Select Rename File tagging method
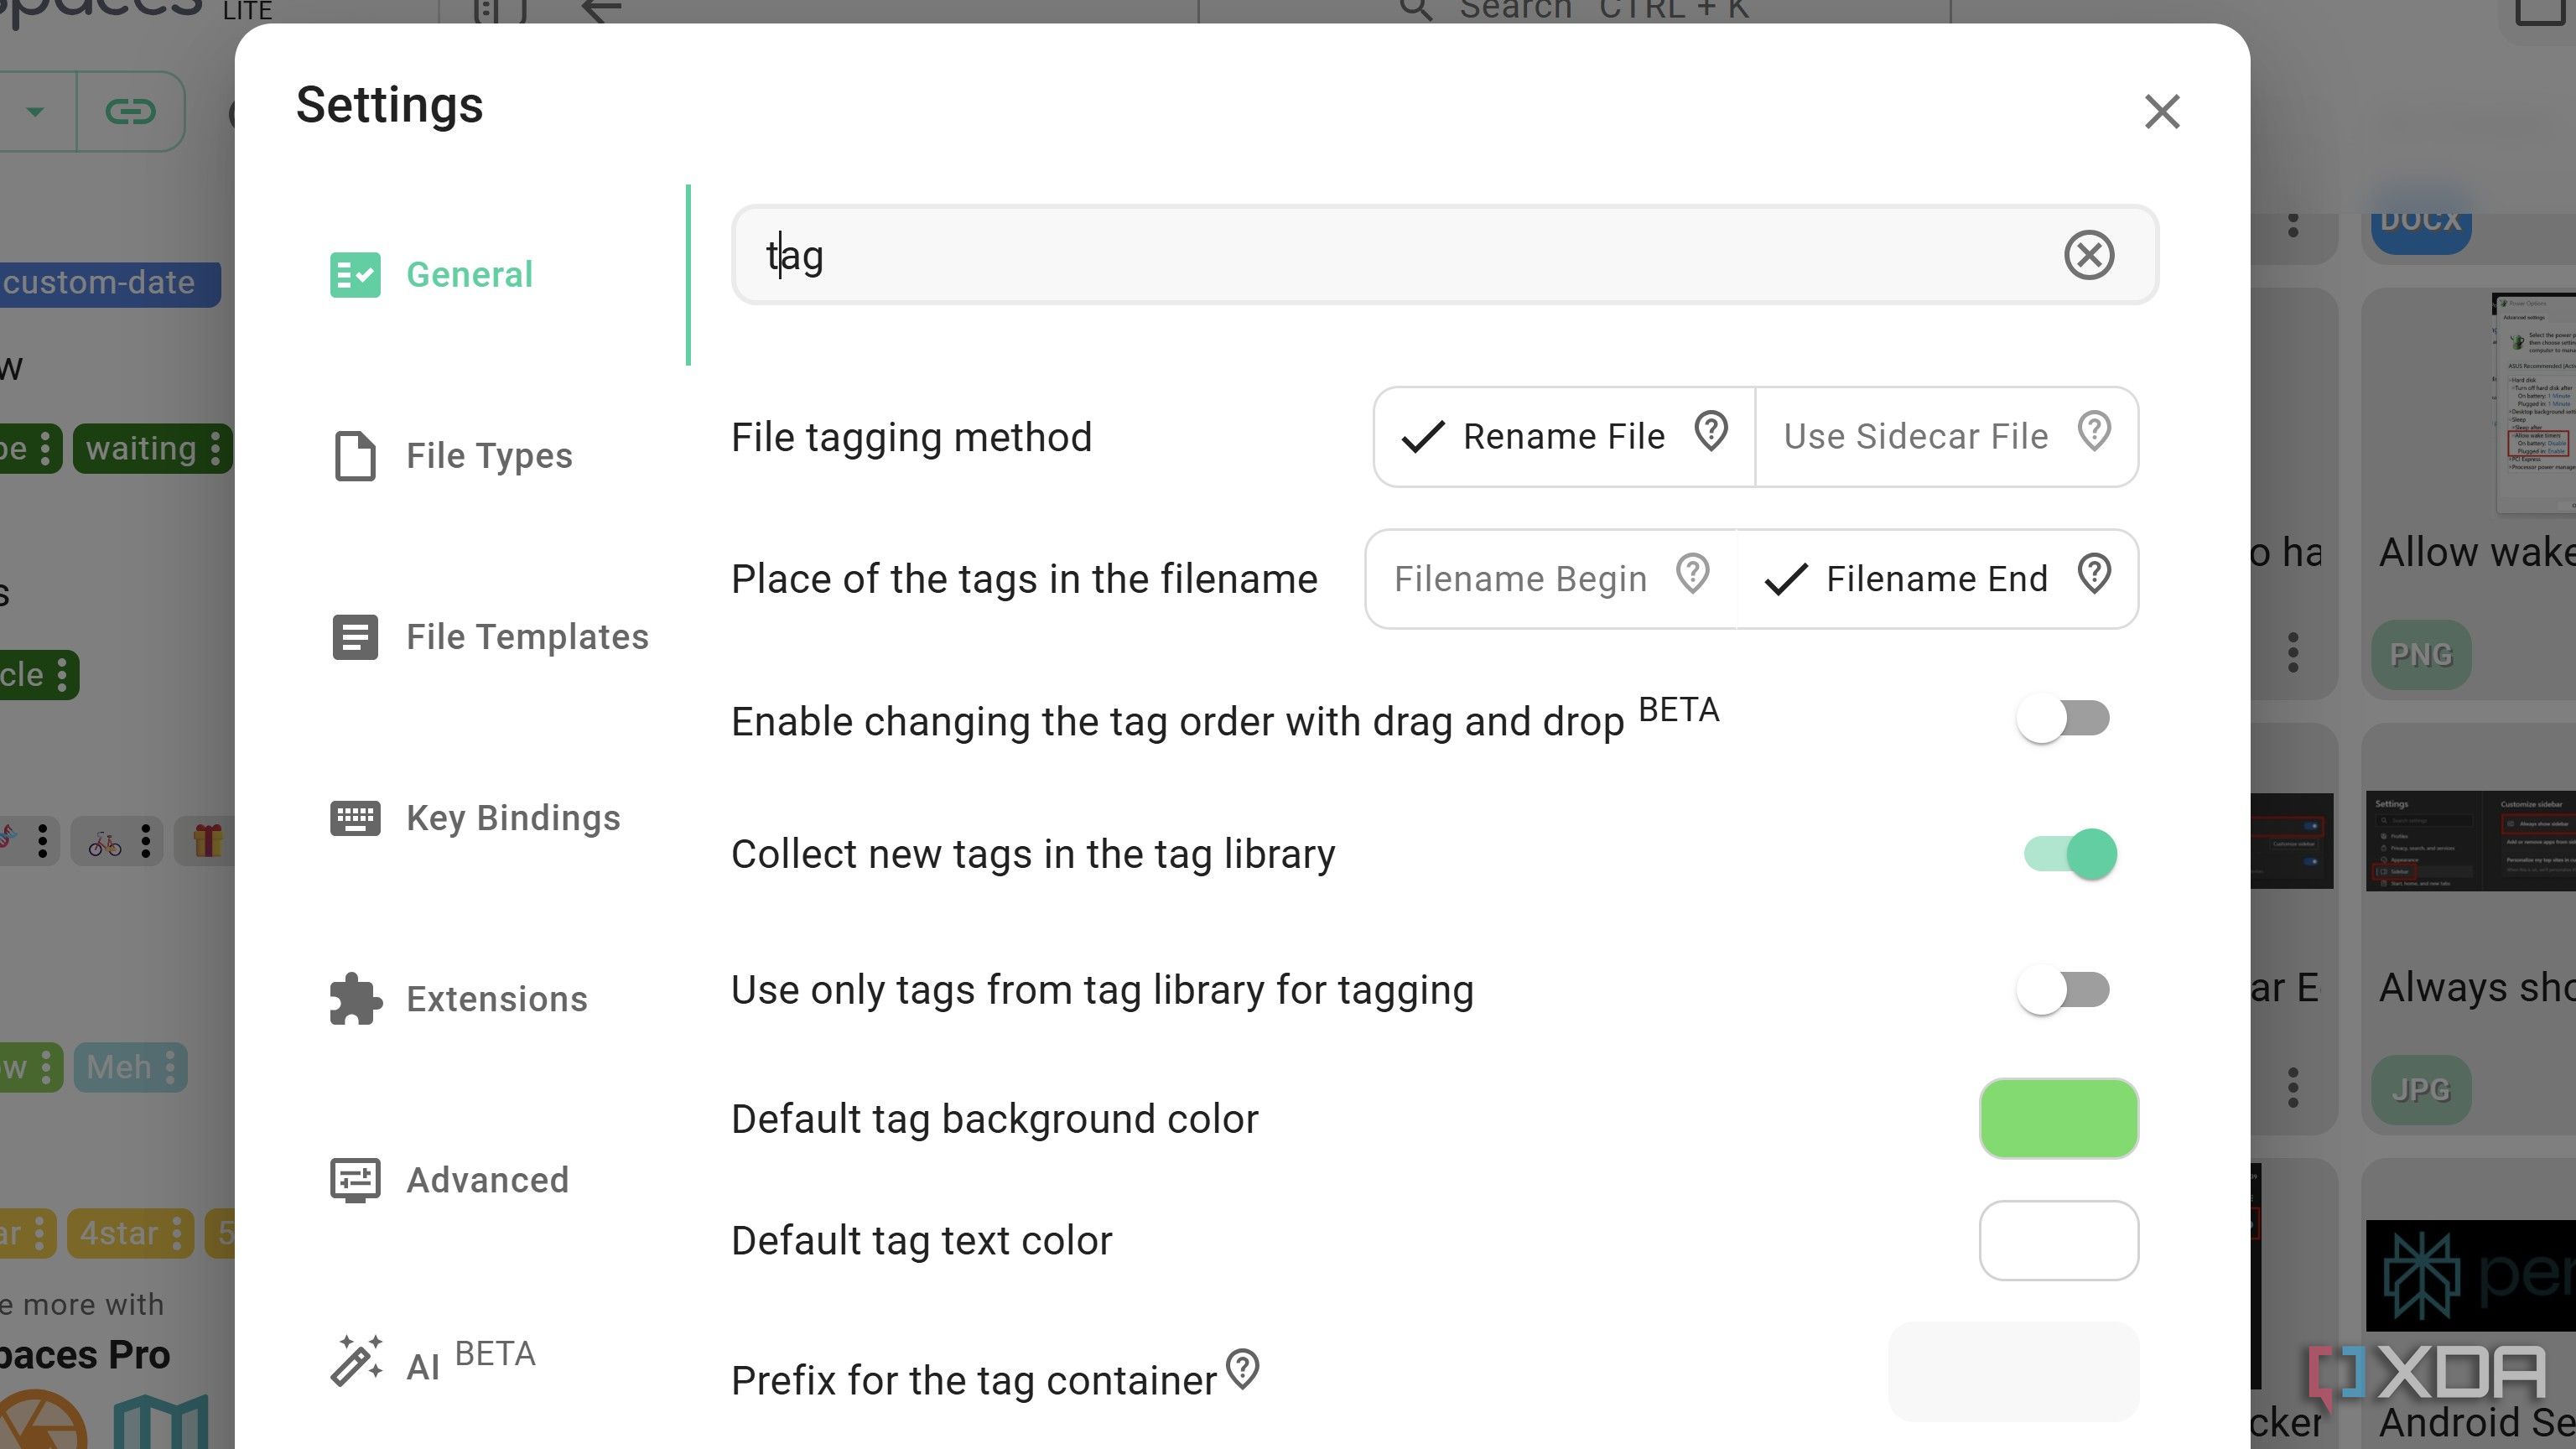2576x1449 pixels. pyautogui.click(x=1565, y=437)
